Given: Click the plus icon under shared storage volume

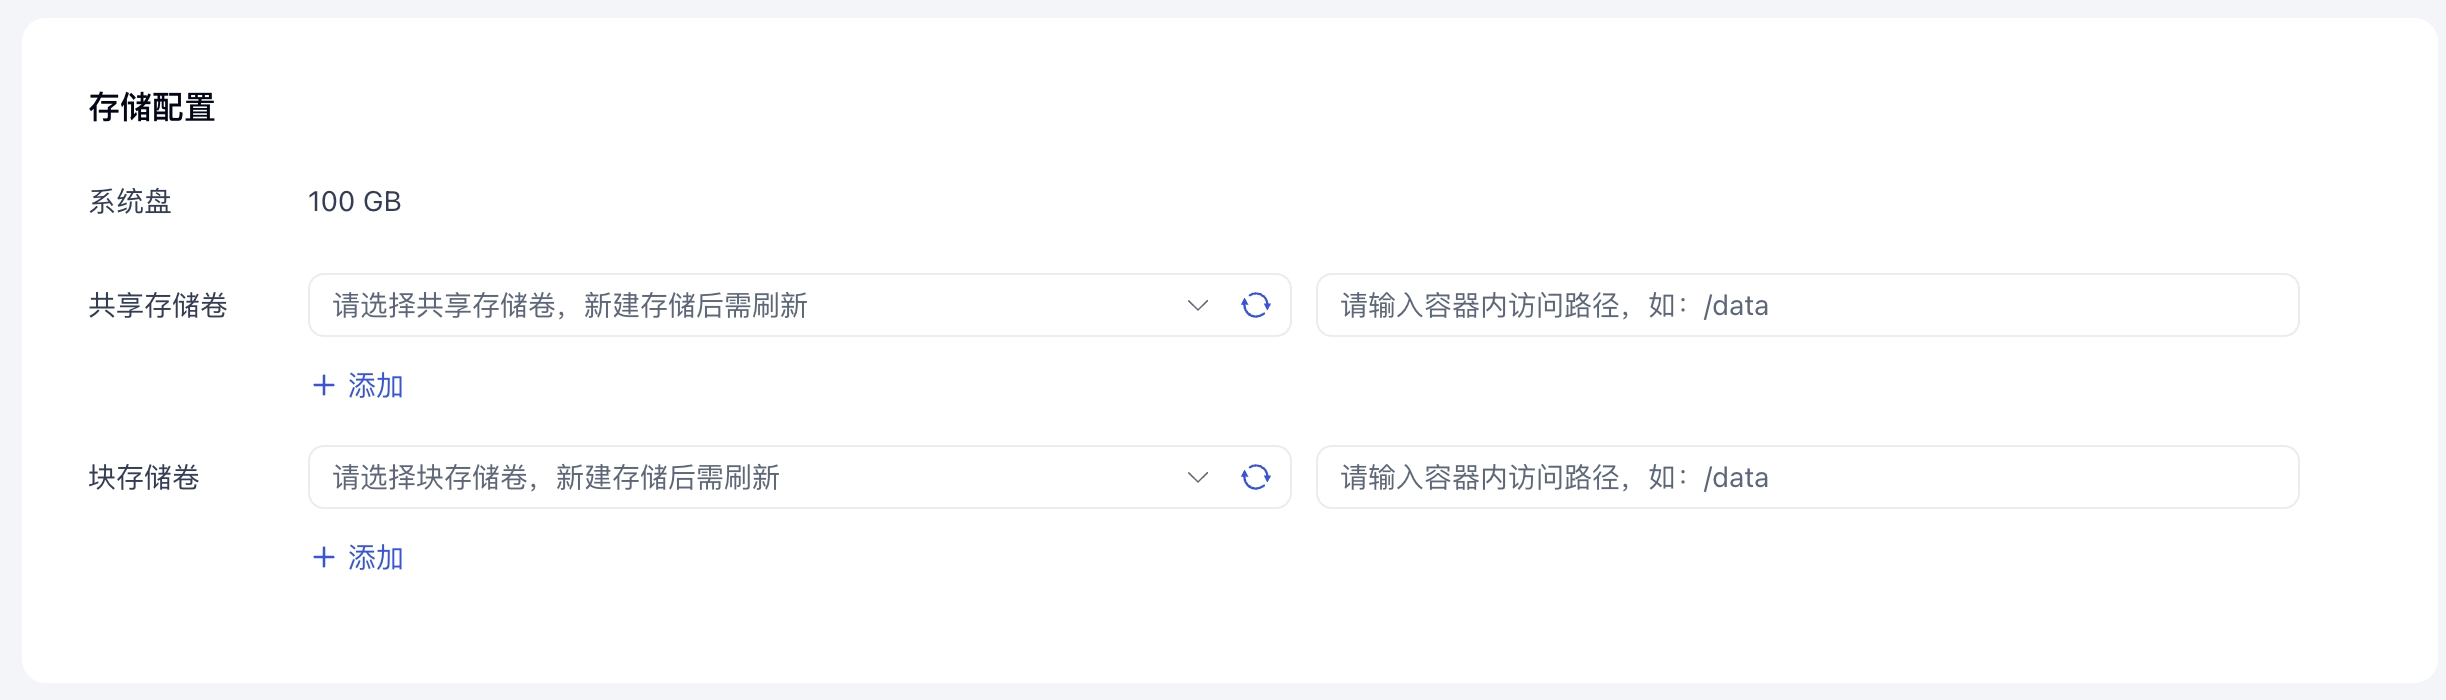Looking at the screenshot, I should [x=323, y=385].
